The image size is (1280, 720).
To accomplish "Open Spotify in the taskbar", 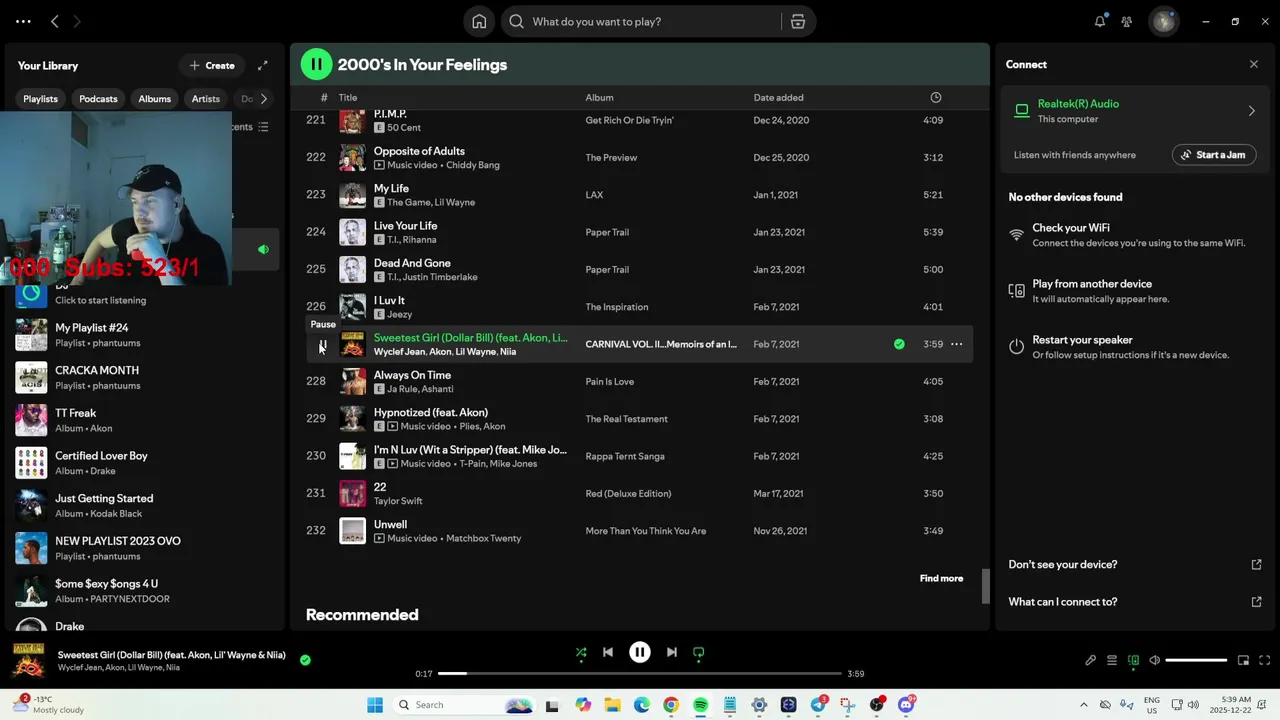I will (x=700, y=705).
